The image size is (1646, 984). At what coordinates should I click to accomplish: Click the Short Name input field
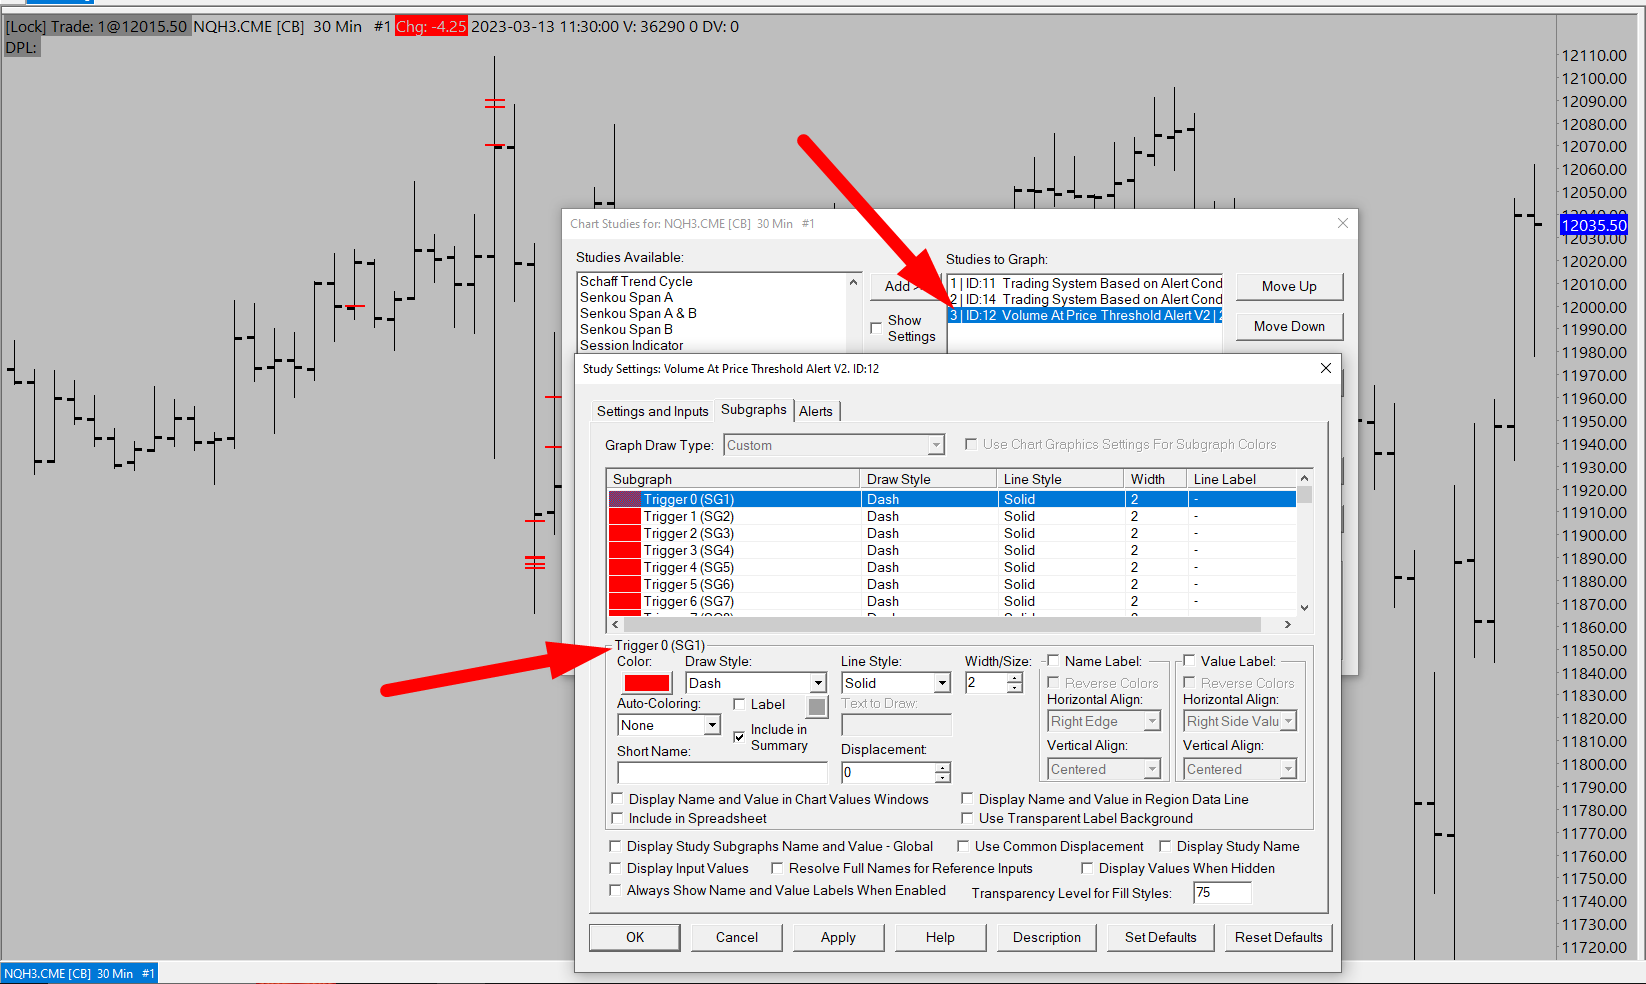pyautogui.click(x=722, y=772)
